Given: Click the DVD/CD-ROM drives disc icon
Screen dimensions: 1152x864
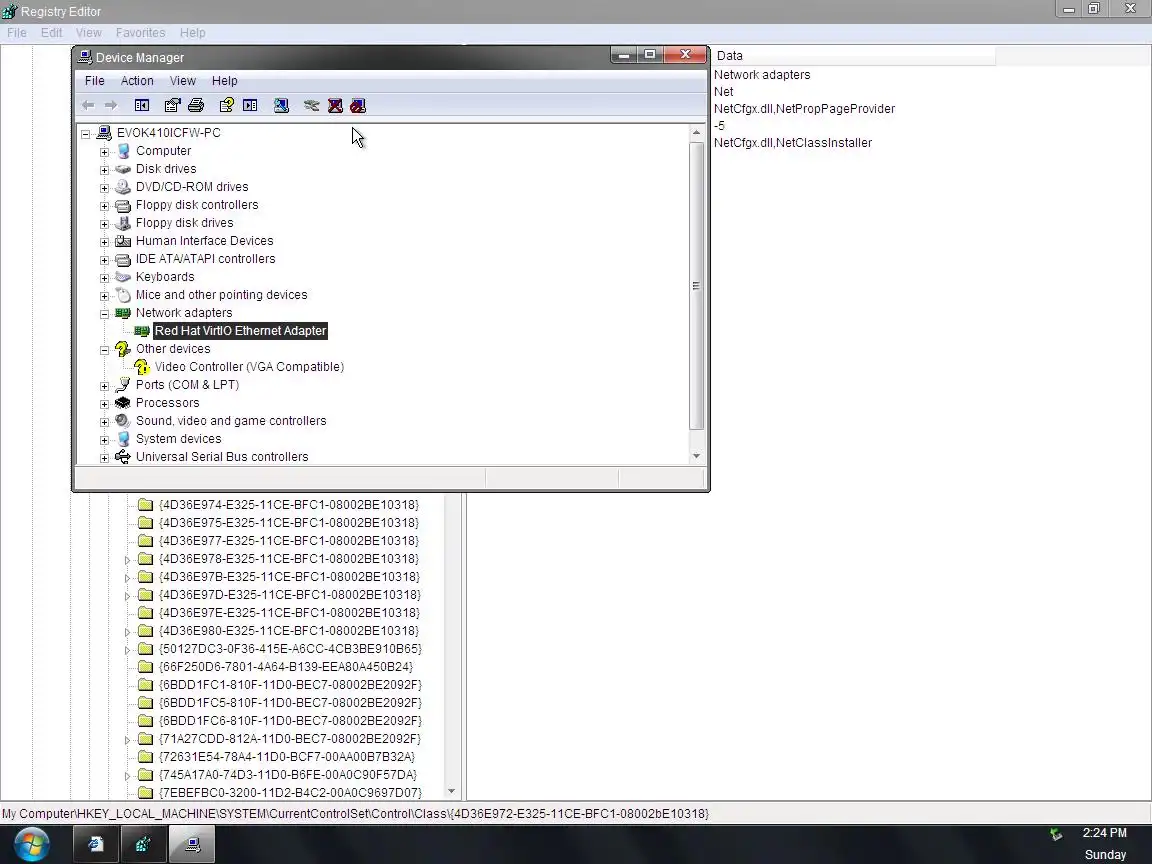Looking at the screenshot, I should pos(123,187).
